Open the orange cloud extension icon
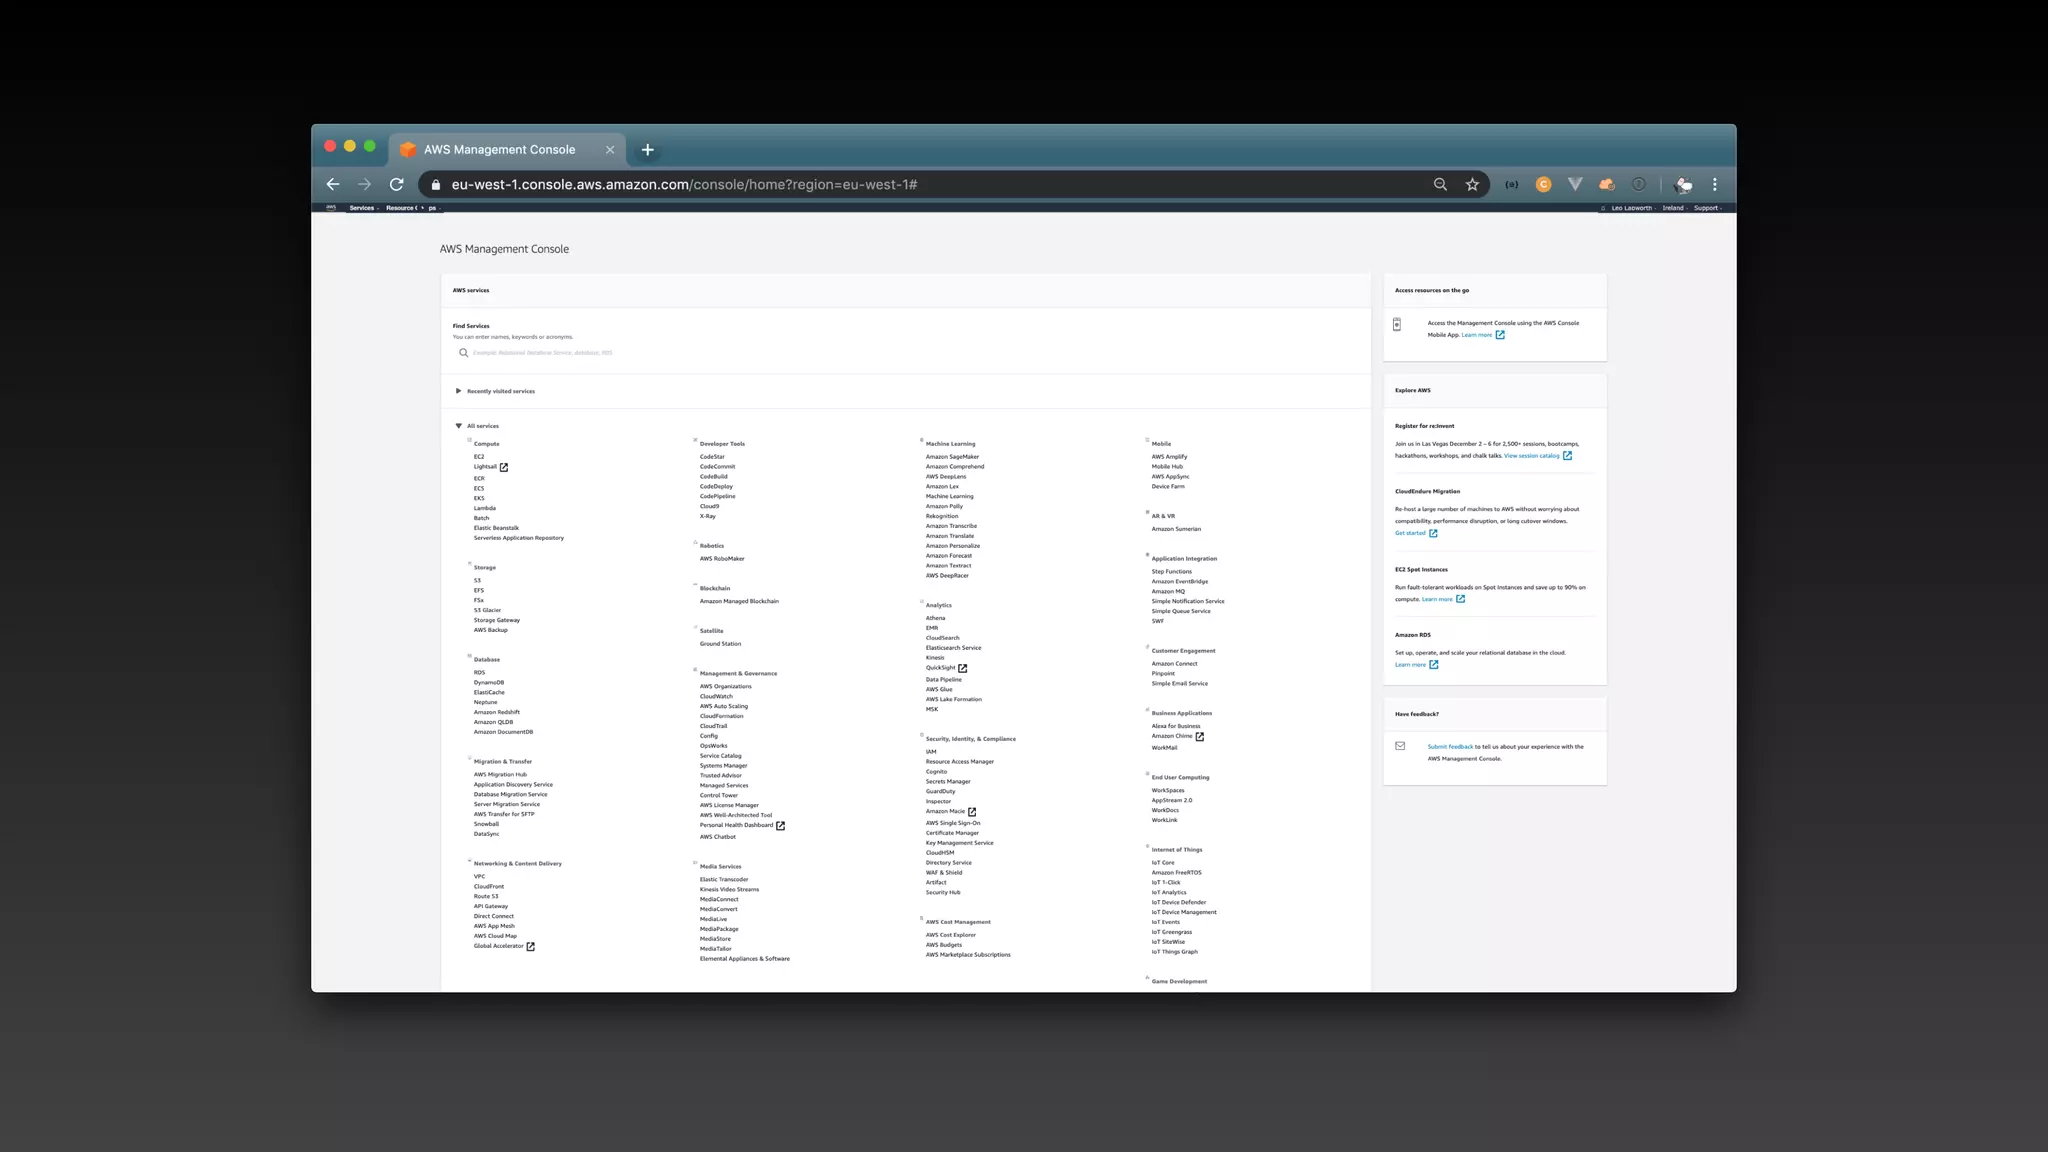This screenshot has width=2048, height=1152. [1606, 184]
